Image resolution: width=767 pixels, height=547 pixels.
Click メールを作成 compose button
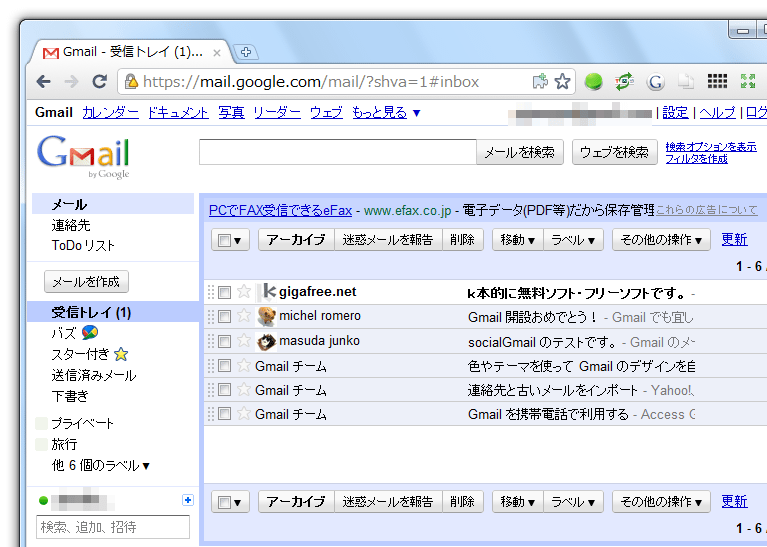tap(86, 282)
